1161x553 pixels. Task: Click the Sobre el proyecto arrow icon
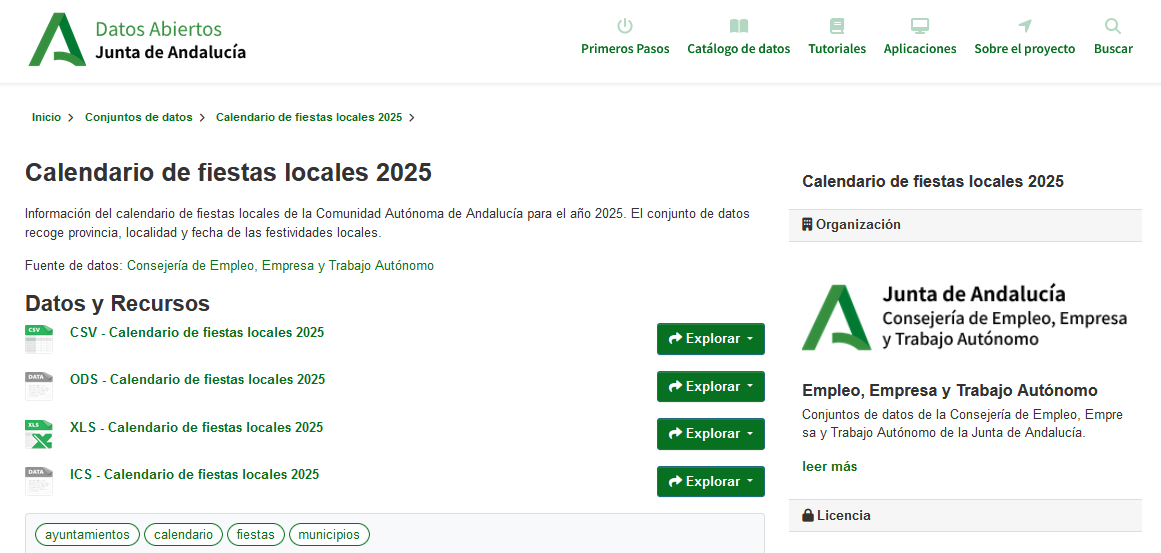coord(1025,27)
